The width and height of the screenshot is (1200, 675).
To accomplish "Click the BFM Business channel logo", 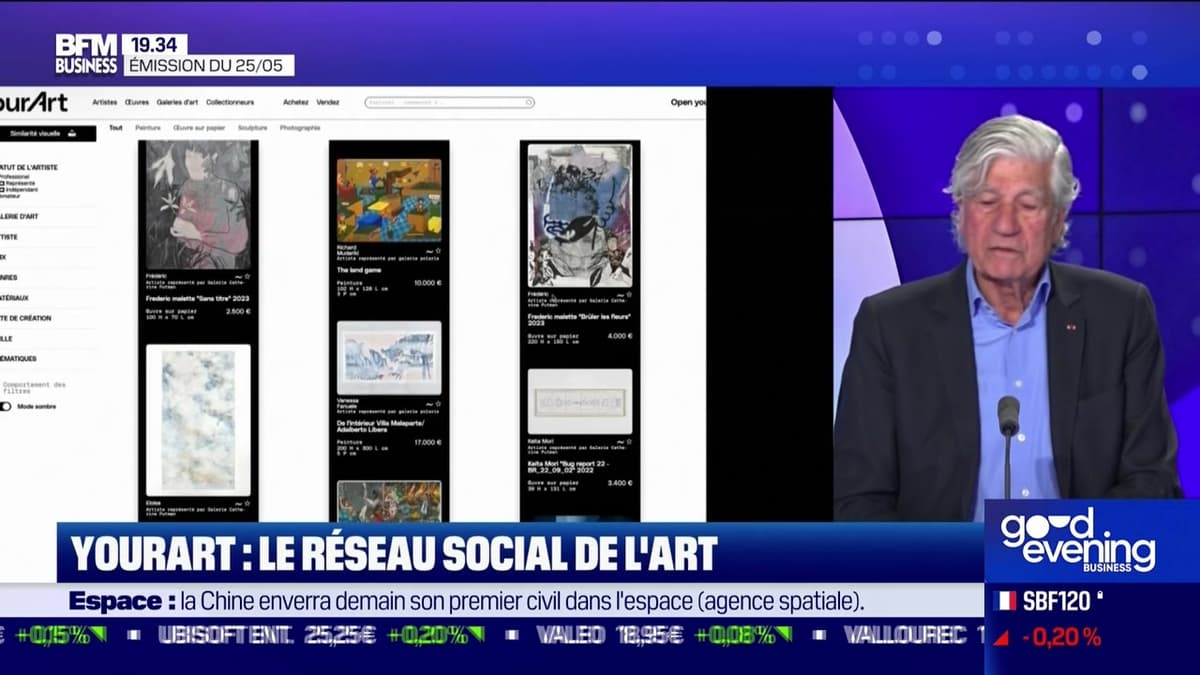I will click(x=86, y=54).
